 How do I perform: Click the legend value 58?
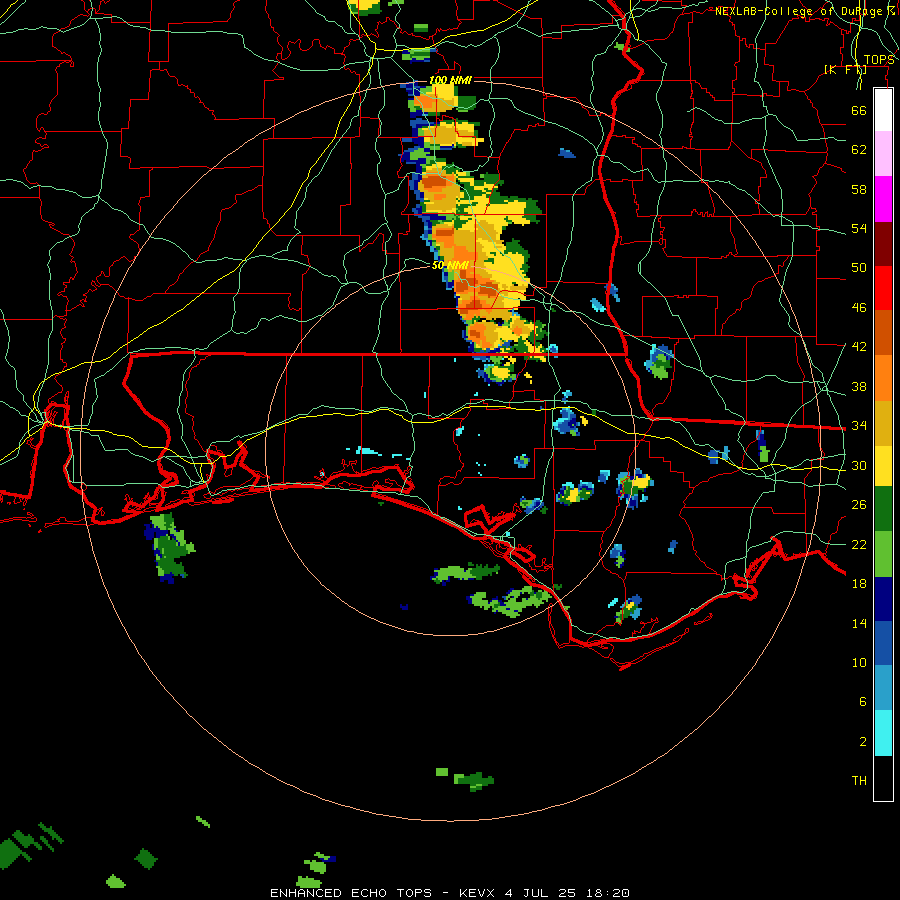tap(859, 189)
